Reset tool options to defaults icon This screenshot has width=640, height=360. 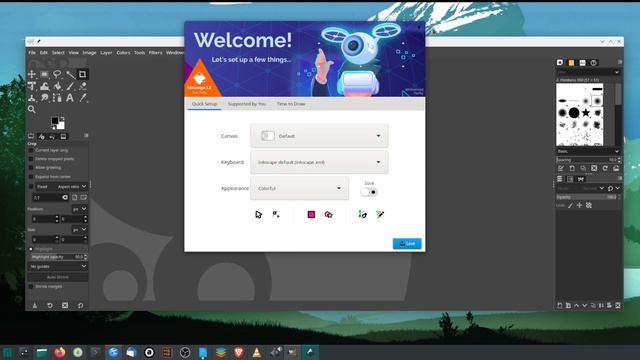click(x=80, y=305)
